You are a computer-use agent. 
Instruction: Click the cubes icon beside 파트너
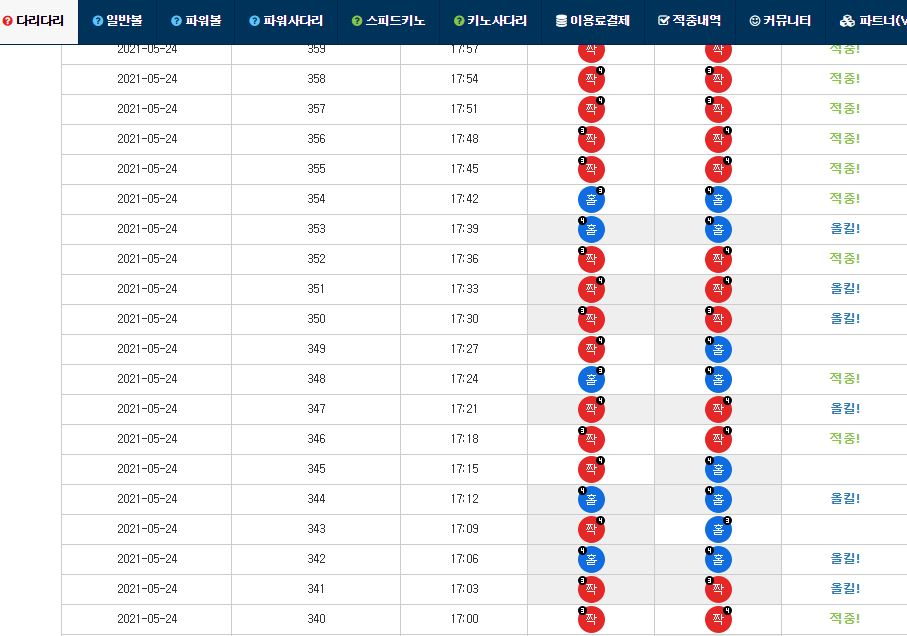tap(847, 21)
